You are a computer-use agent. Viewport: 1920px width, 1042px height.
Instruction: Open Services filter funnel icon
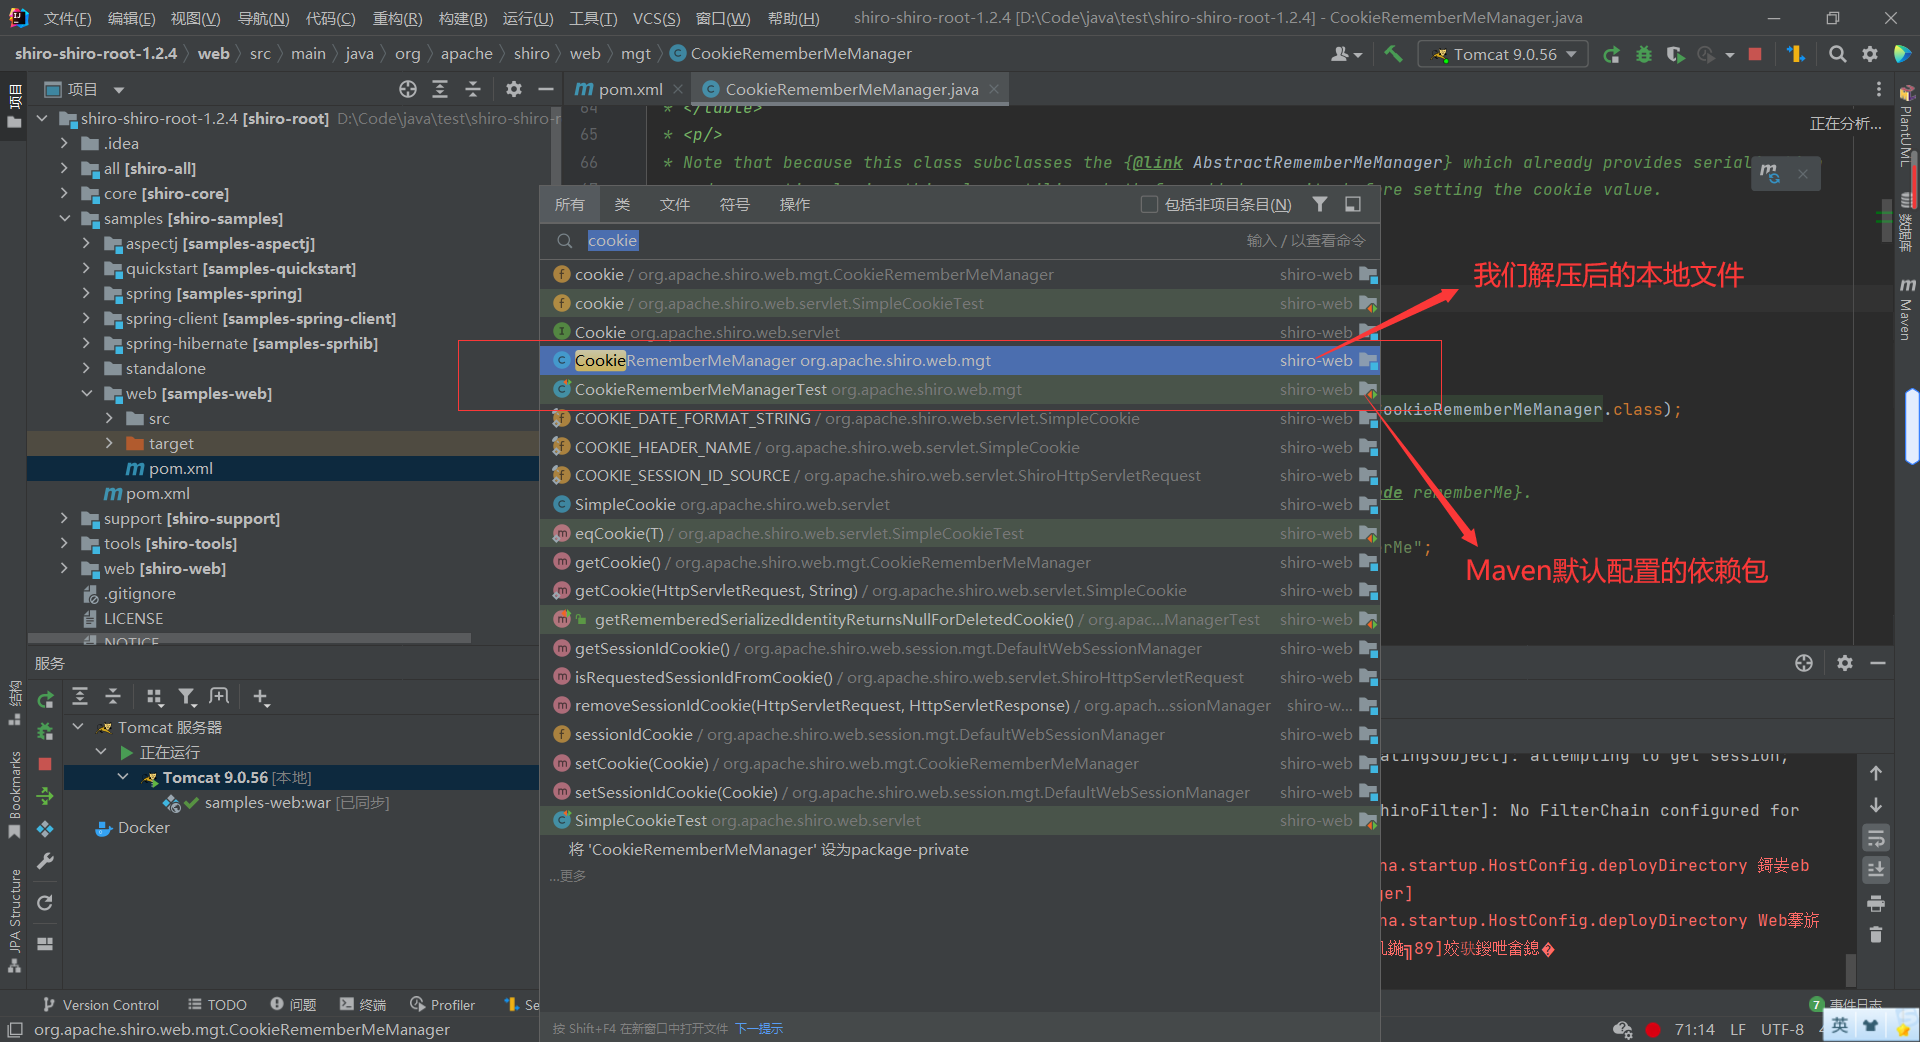[187, 697]
